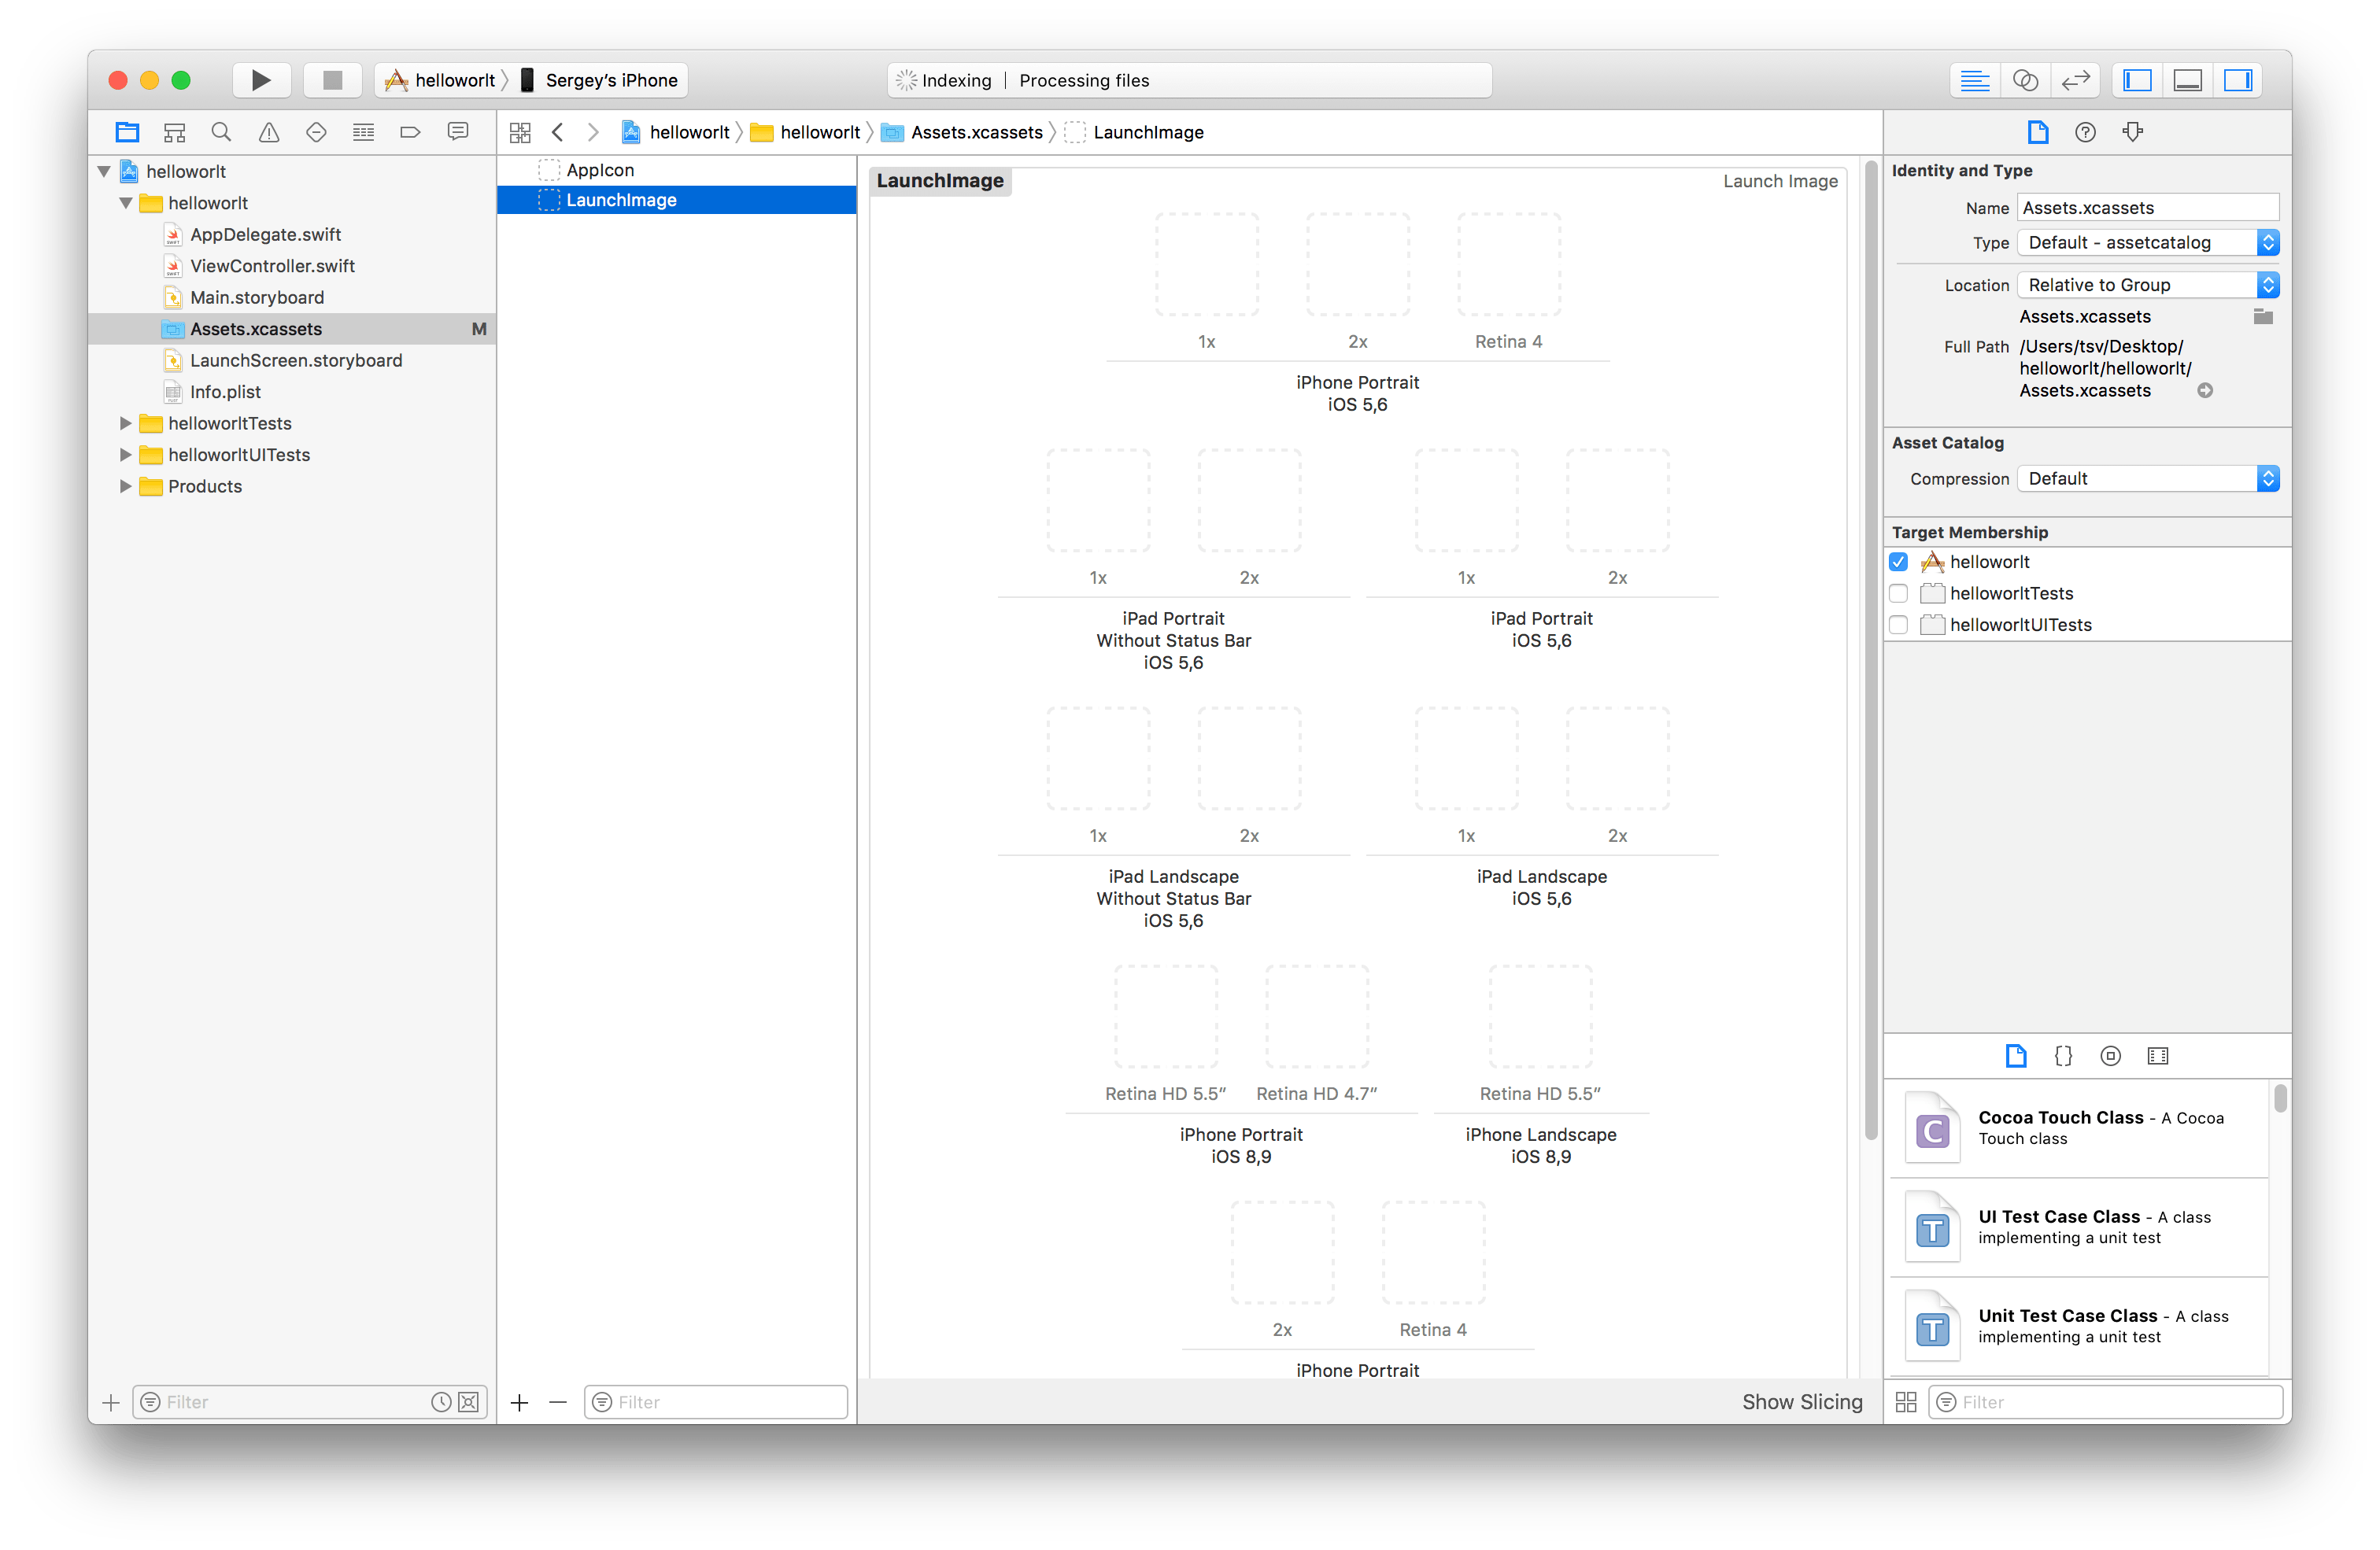Show the Code Snippet library
The image size is (2380, 1550).
tap(2063, 1056)
